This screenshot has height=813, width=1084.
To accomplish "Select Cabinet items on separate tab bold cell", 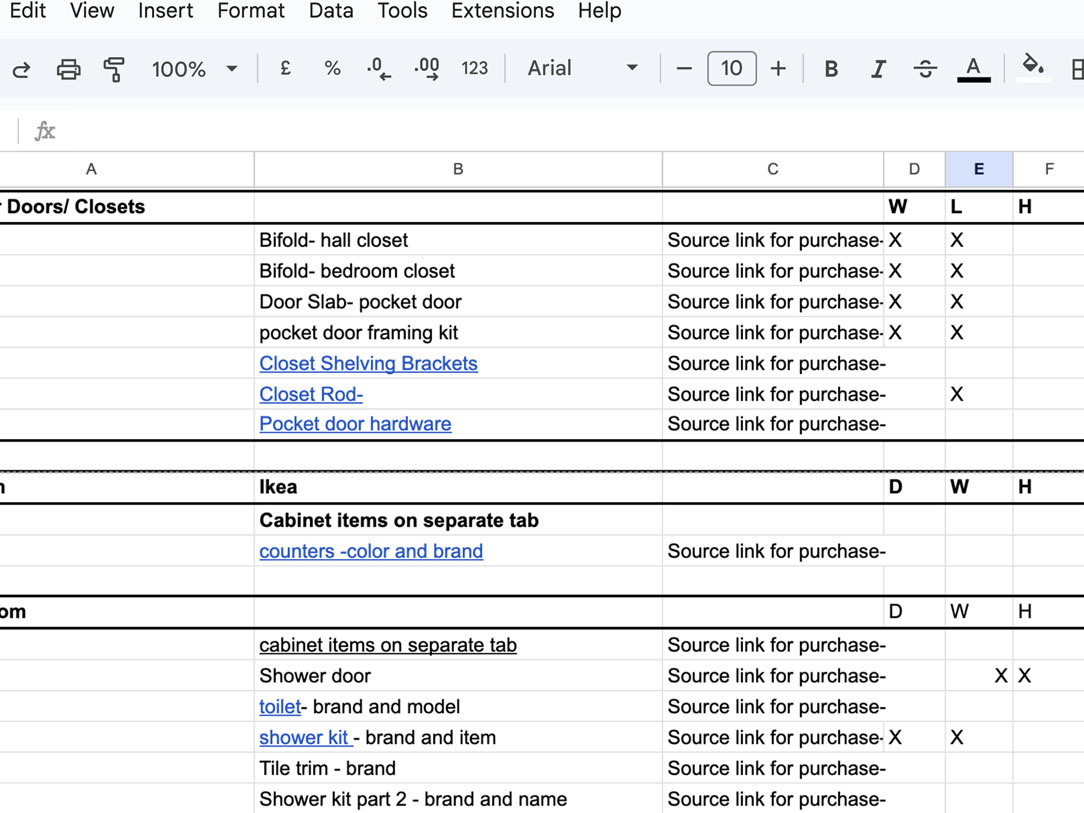I will (458, 520).
